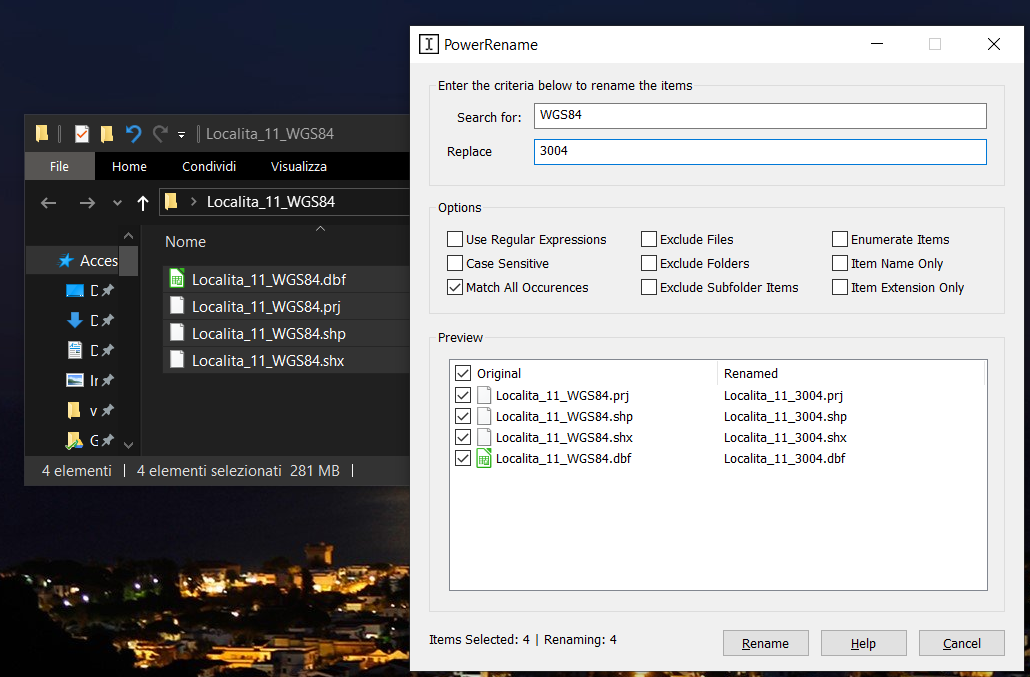This screenshot has width=1030, height=677.
Task: Click the New Folder icon in quick toolbar
Action: click(107, 133)
